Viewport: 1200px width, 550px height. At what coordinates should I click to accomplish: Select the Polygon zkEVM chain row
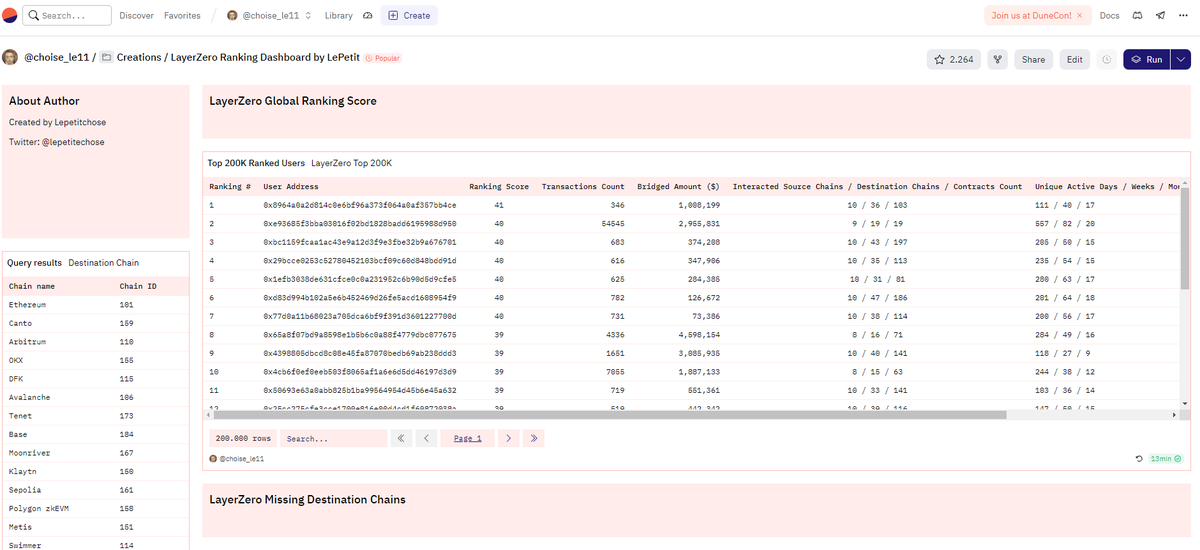click(95, 508)
